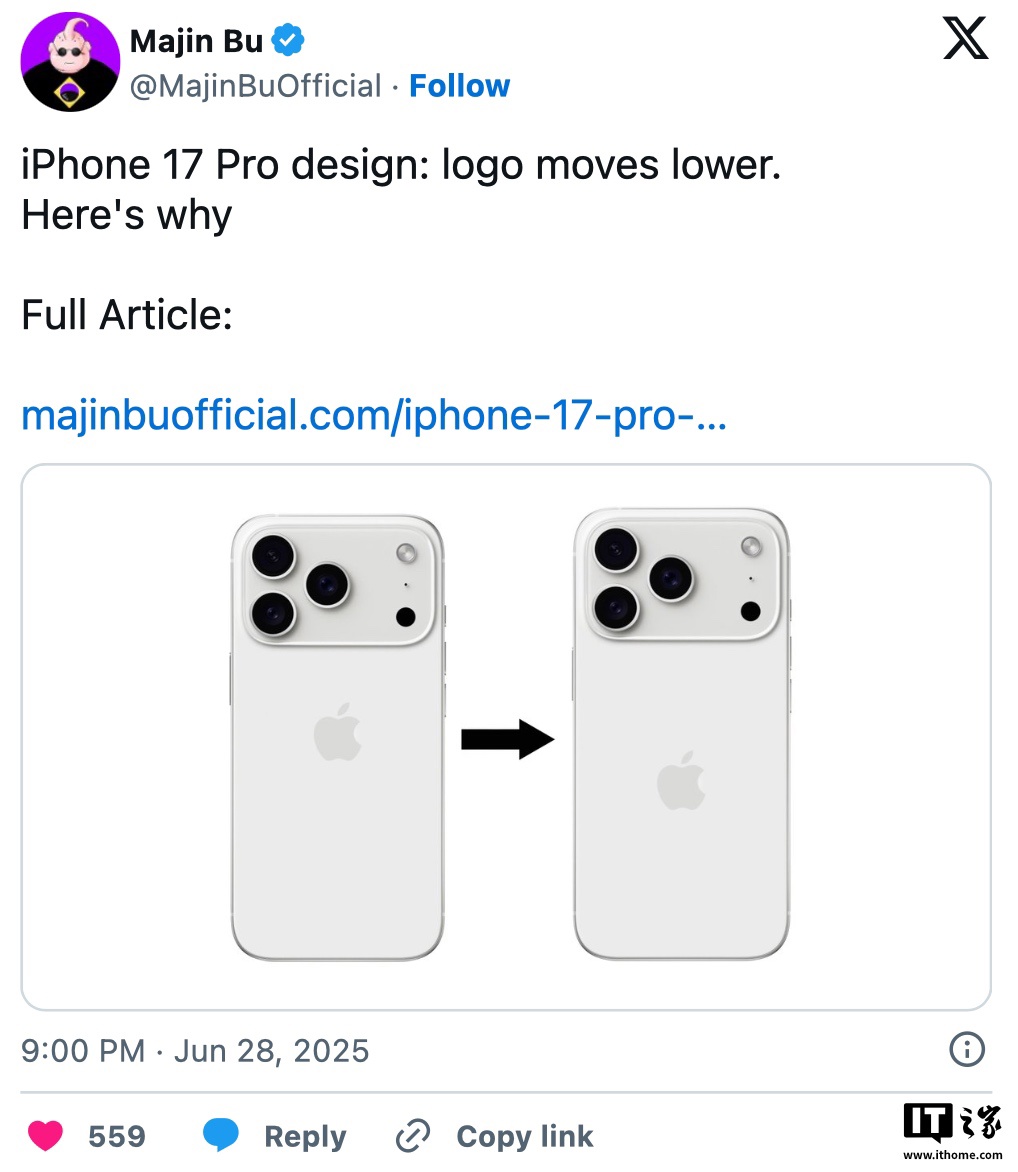Click the www.ithome.com watermark text
Image resolution: width=1018 pixels, height=1172 pixels.
tap(951, 1155)
